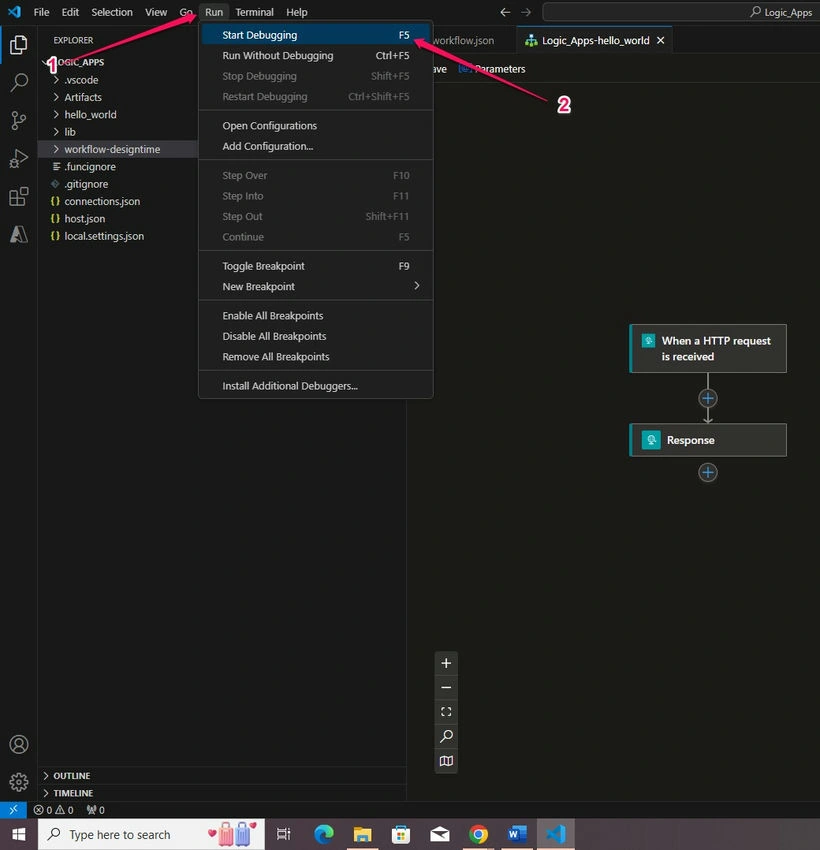The image size is (820, 850).
Task: Choose Toggle Breakpoint menu entry
Action: (x=315, y=266)
